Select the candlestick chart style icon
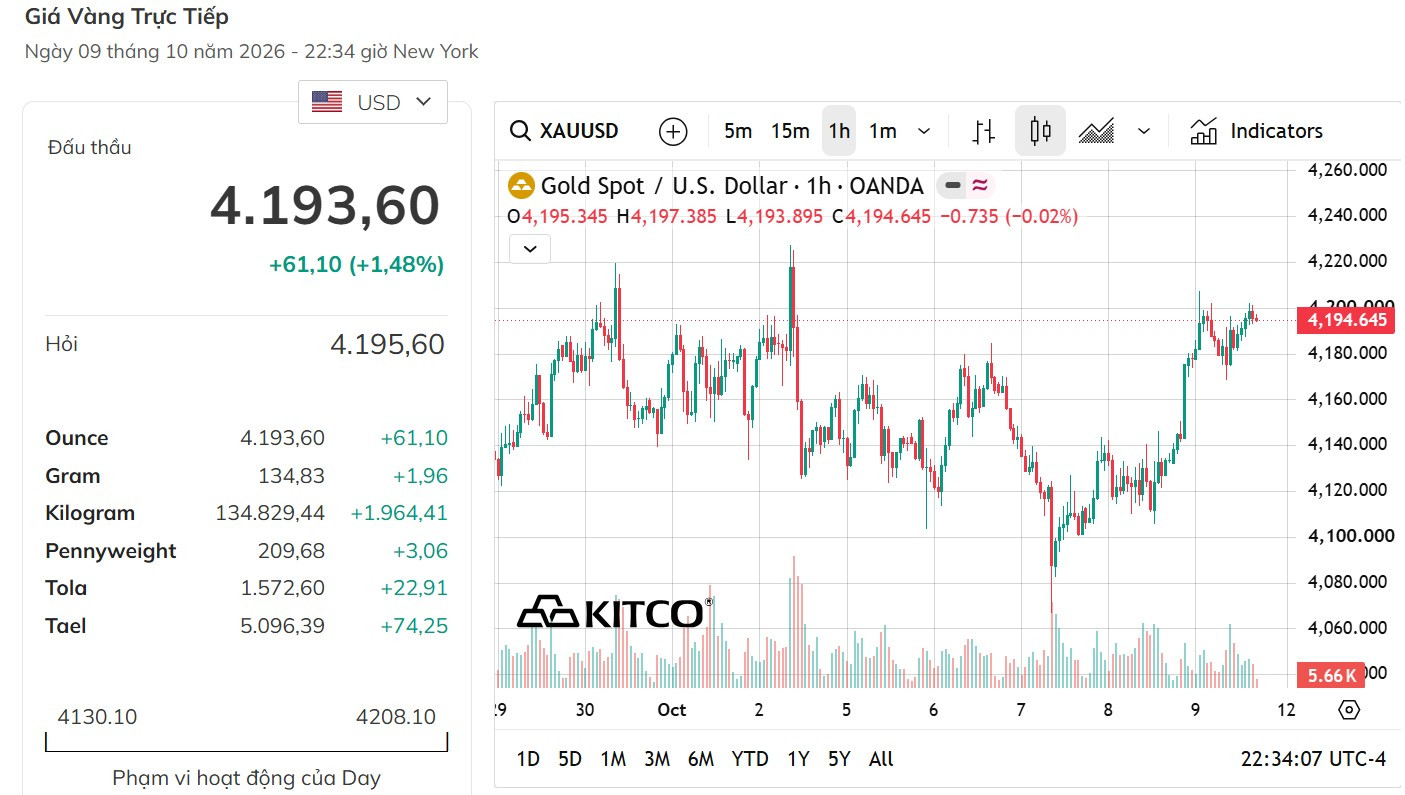Image resolution: width=1405 pixels, height=795 pixels. coord(1040,131)
